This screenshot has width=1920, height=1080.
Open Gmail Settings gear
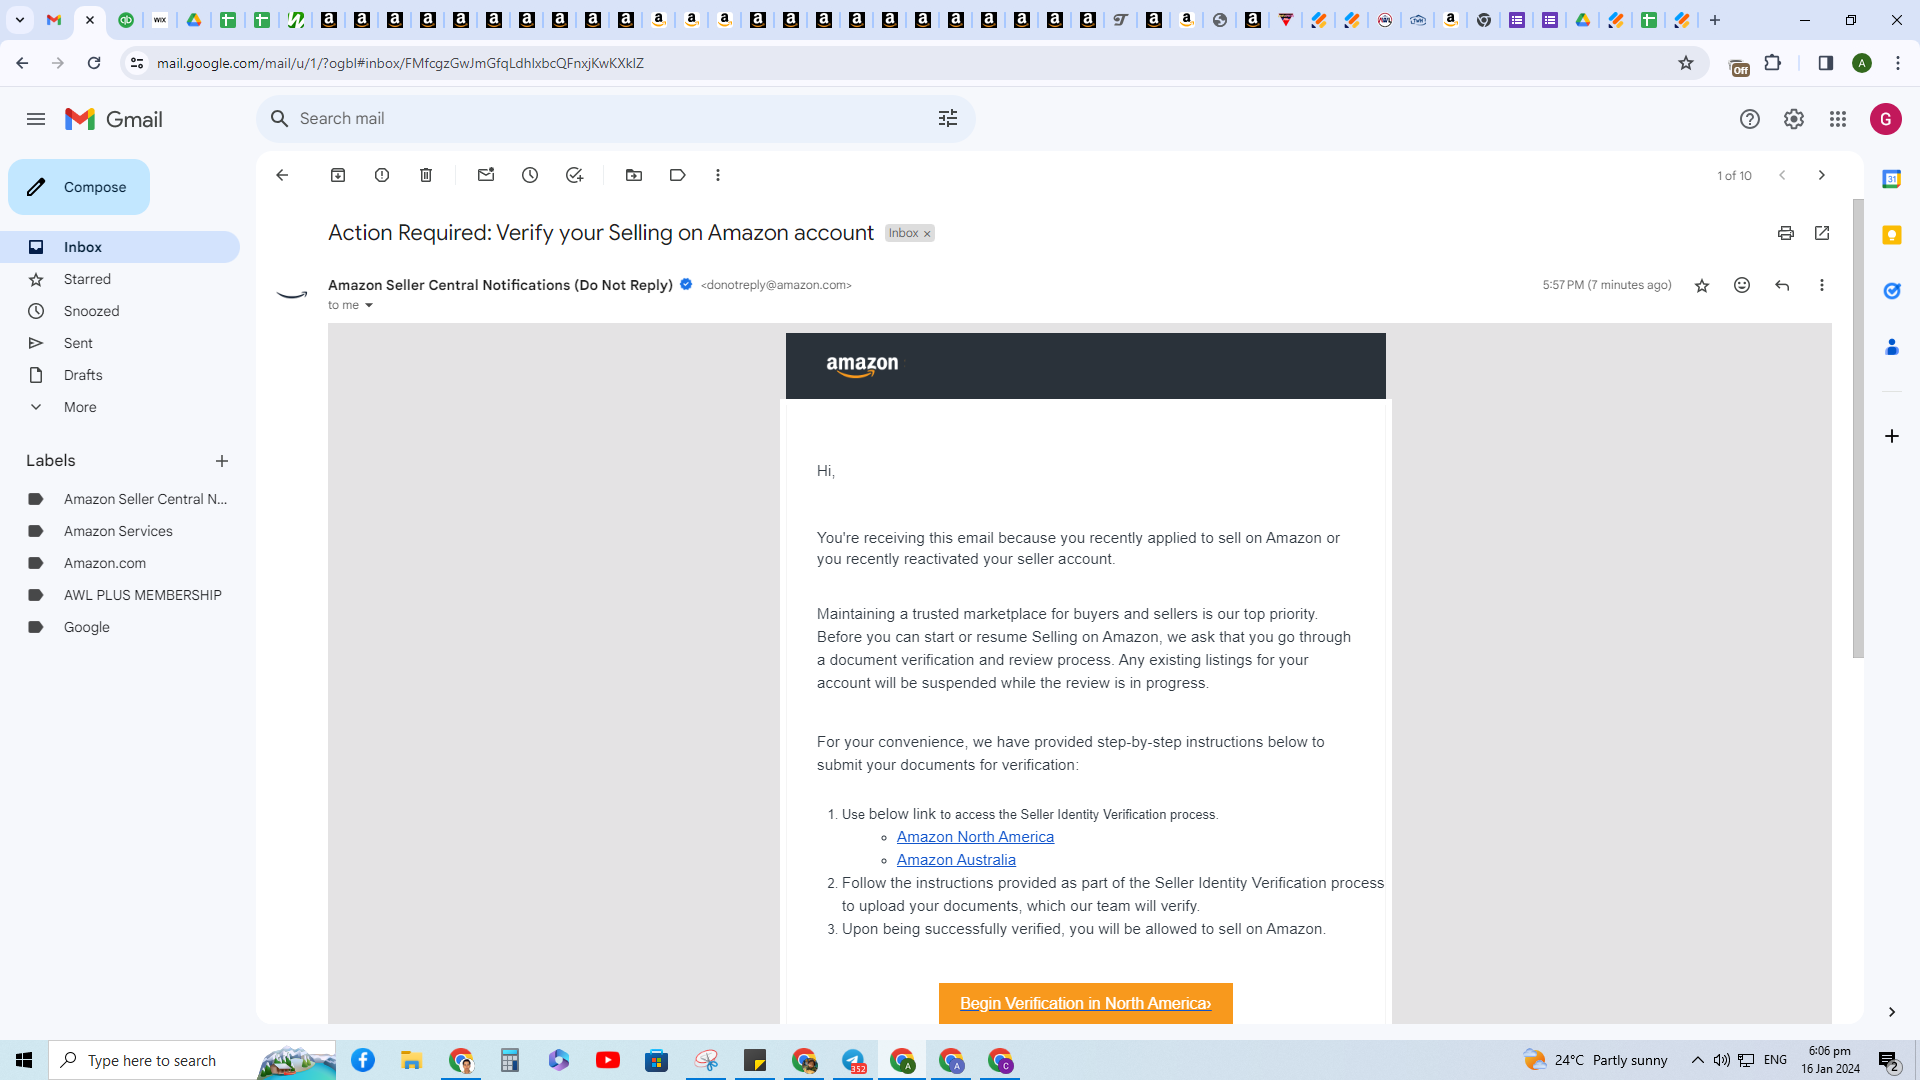click(1794, 120)
